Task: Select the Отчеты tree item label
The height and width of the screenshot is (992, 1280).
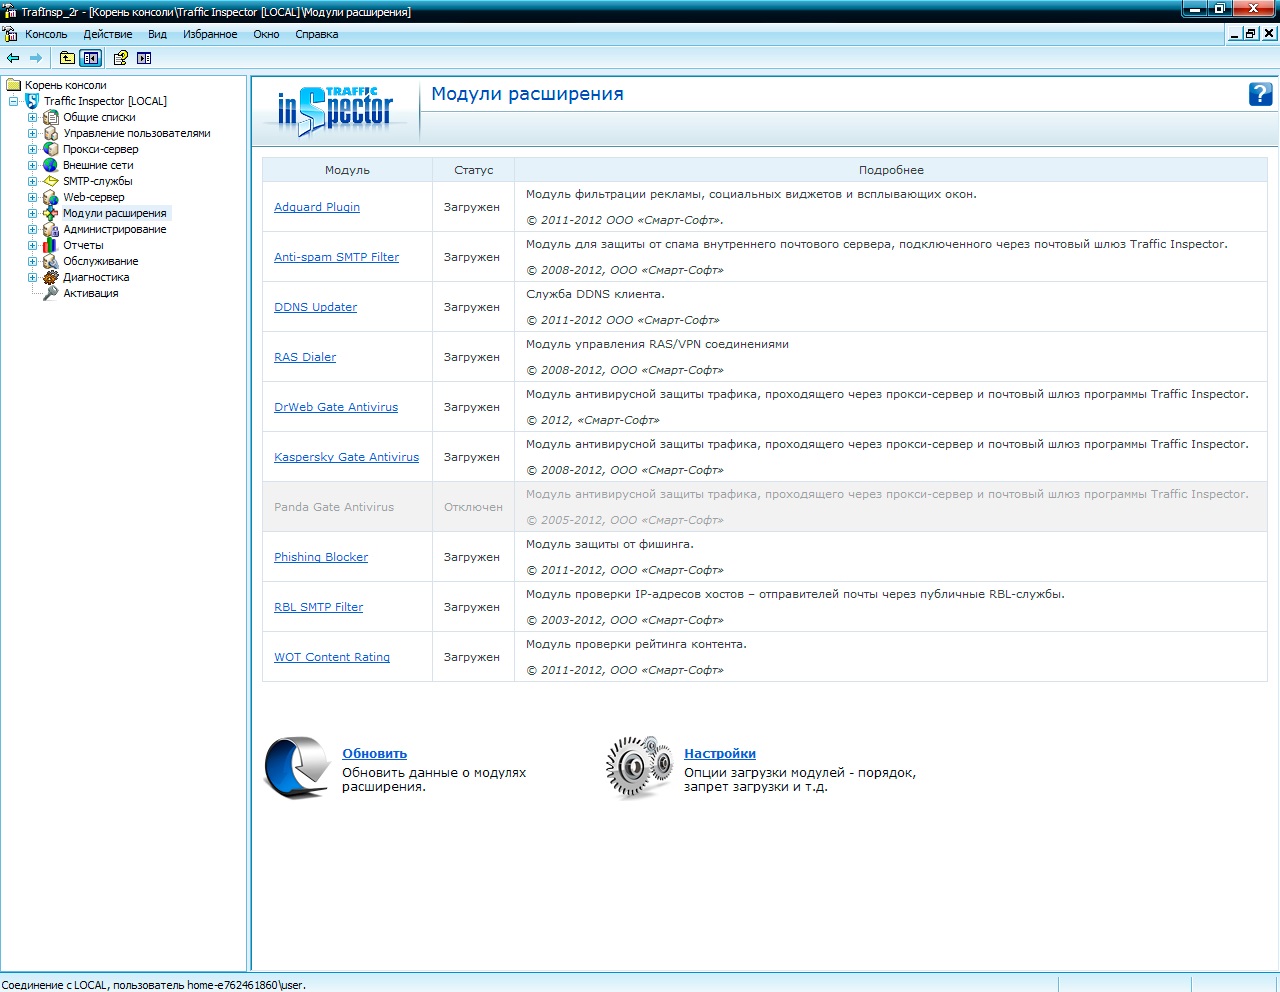Action: 83,245
